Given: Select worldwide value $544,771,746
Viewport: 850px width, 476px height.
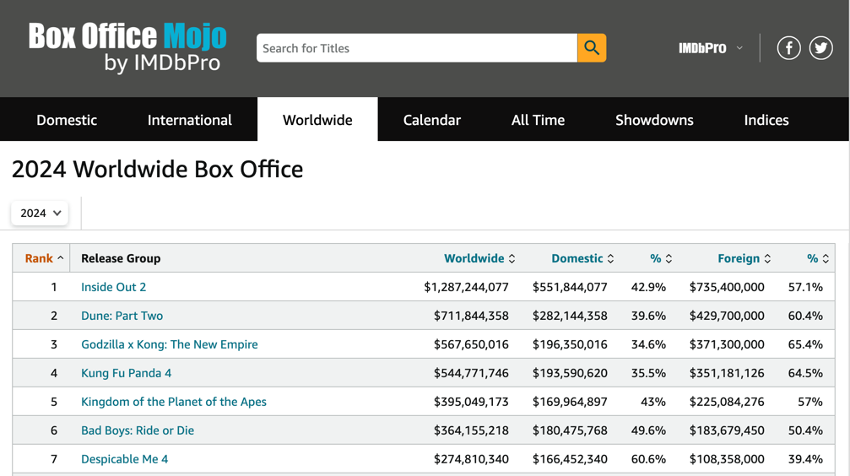Looking at the screenshot, I should tap(471, 373).
